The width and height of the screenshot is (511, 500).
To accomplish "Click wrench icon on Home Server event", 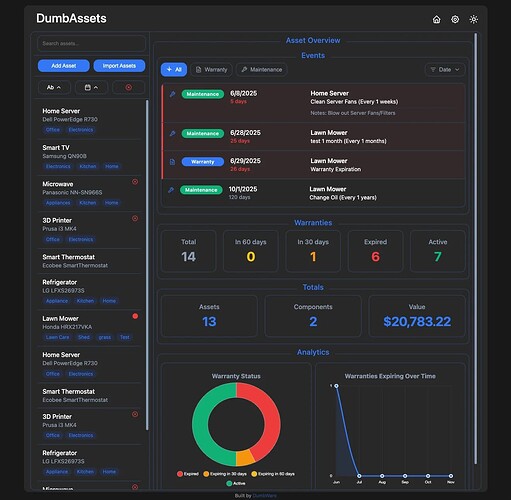I will pos(172,94).
